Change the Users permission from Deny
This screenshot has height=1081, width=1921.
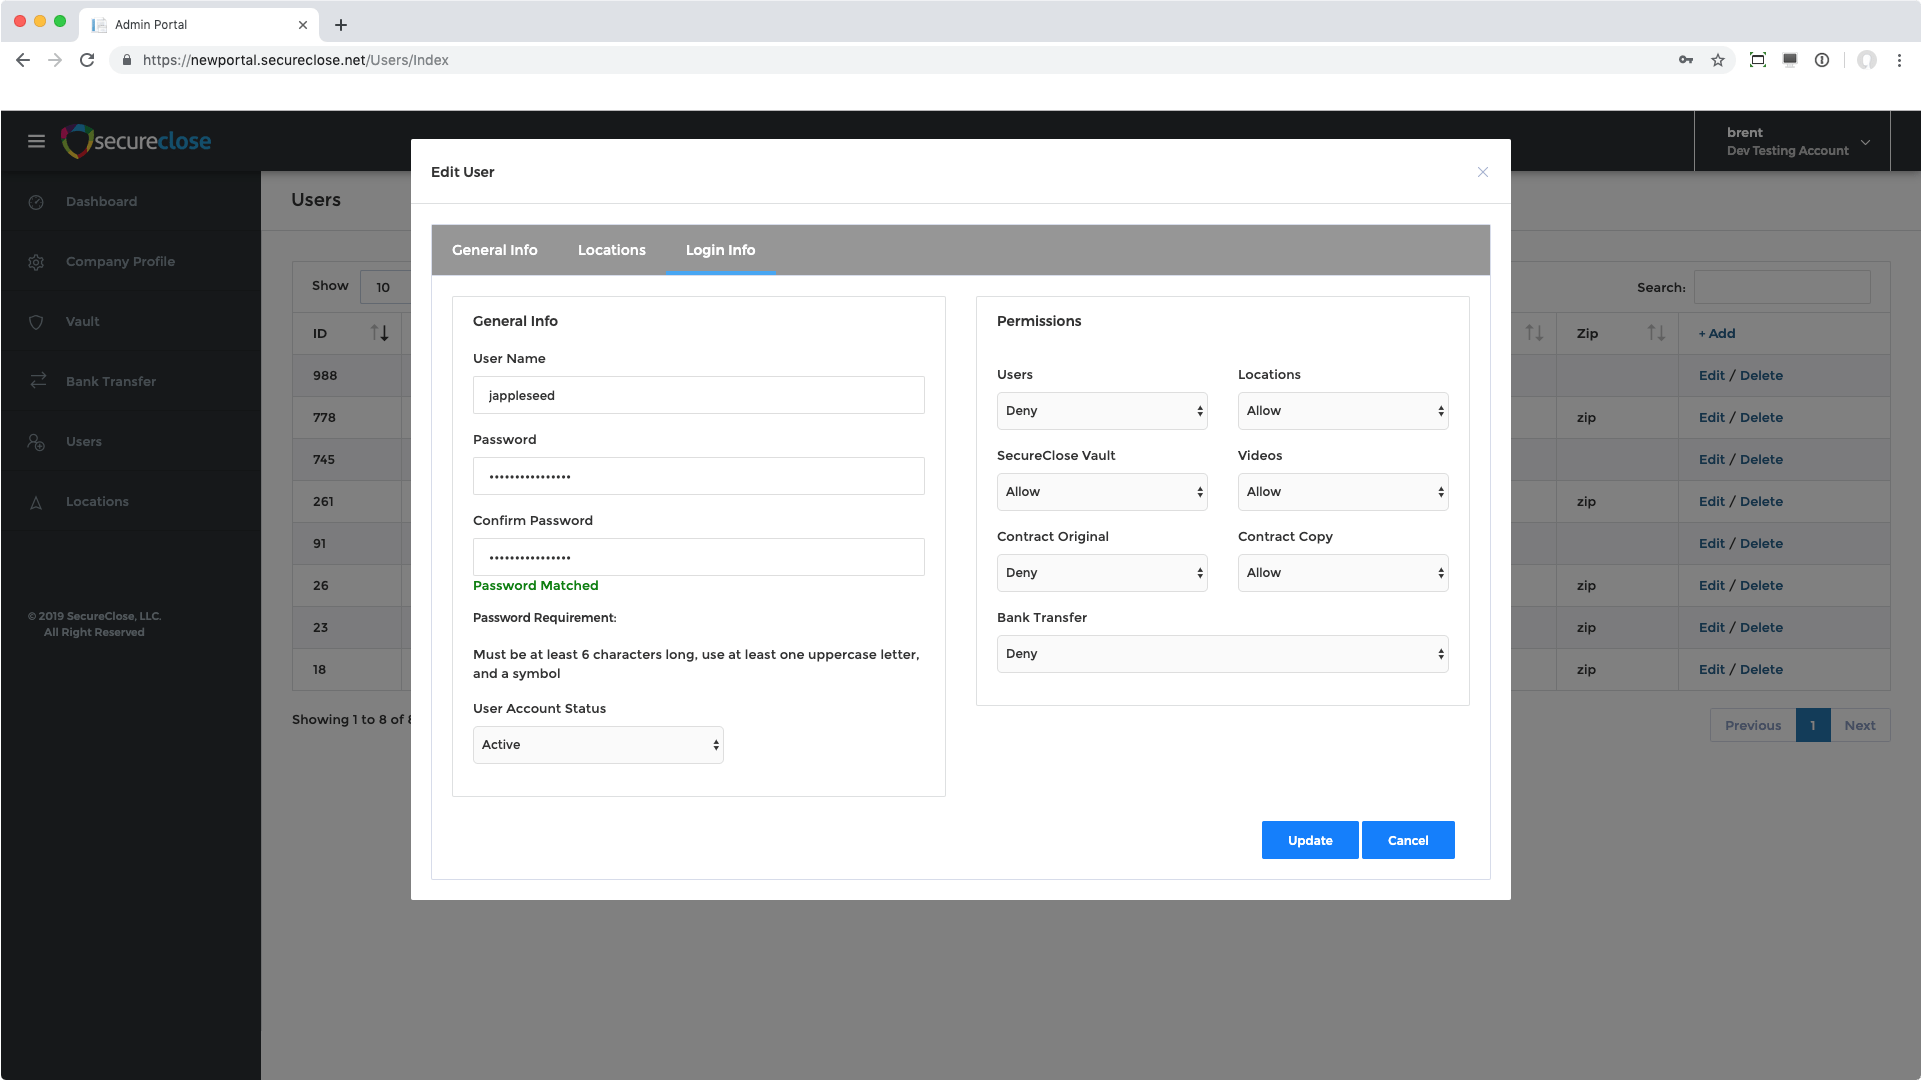1101,410
